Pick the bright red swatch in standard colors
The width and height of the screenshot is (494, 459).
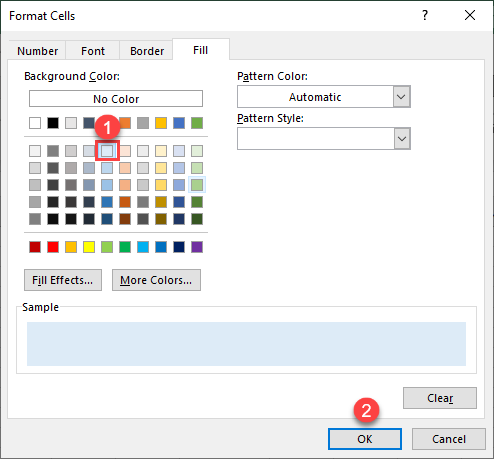click(53, 247)
